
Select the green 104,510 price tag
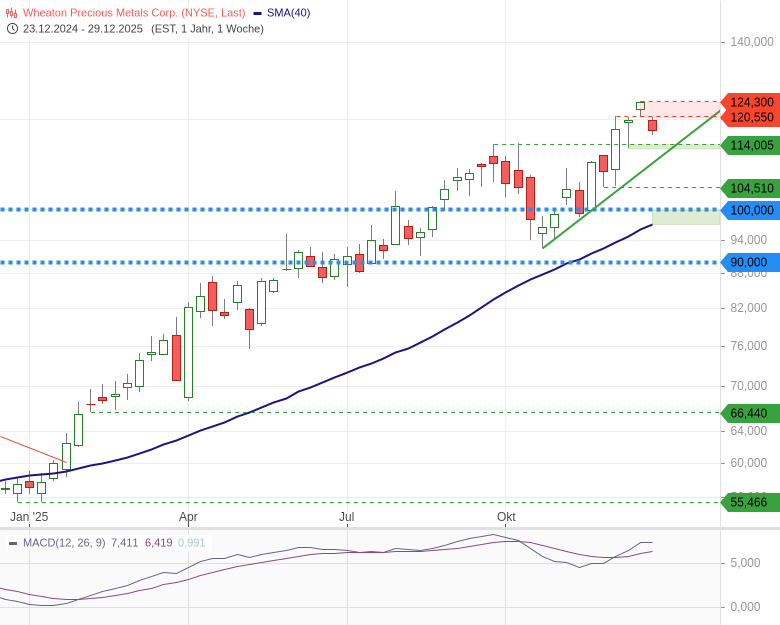pyautogui.click(x=751, y=188)
